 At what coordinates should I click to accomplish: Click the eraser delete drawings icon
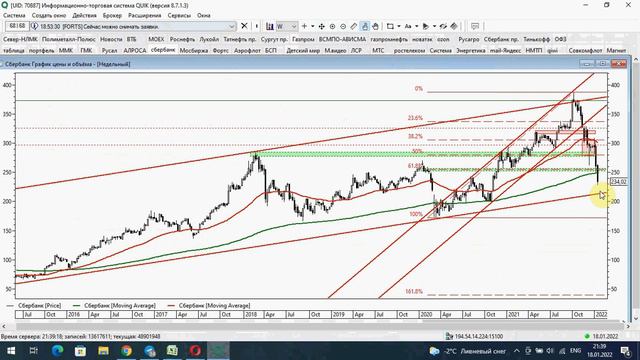coord(454,26)
